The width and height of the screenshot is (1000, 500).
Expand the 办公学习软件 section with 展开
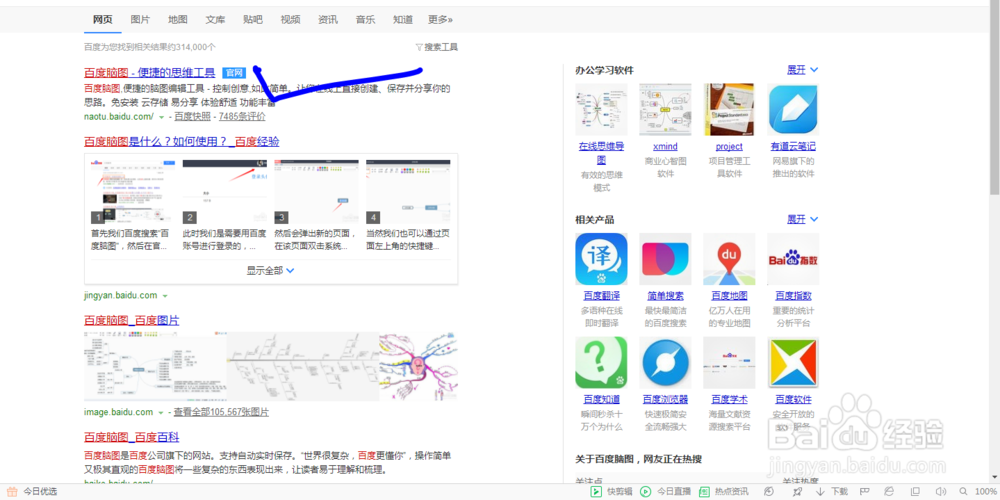802,70
